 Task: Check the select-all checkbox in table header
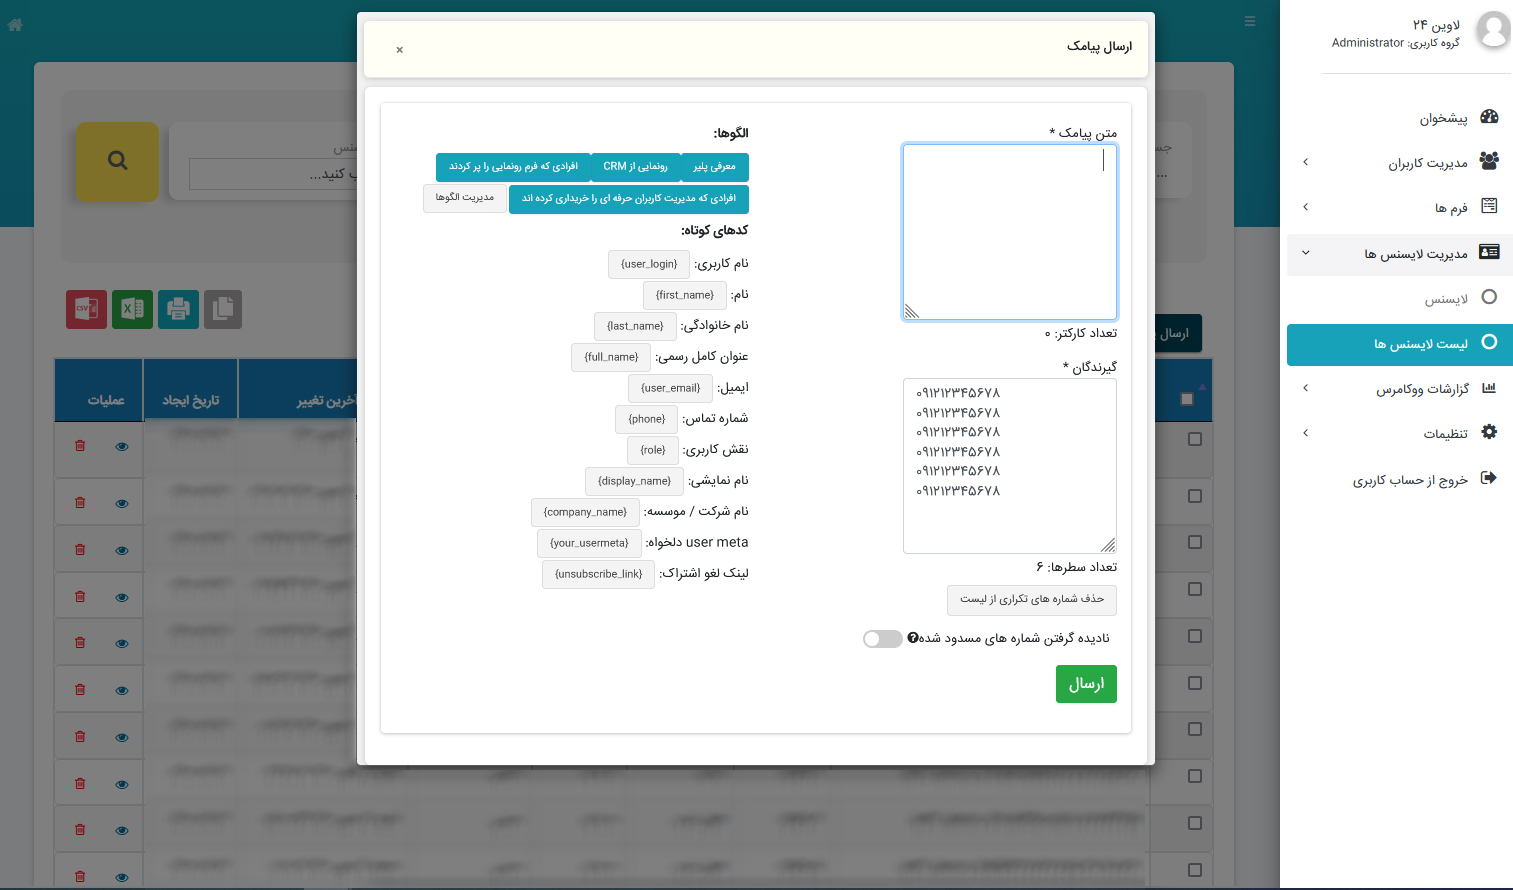pos(1187,398)
